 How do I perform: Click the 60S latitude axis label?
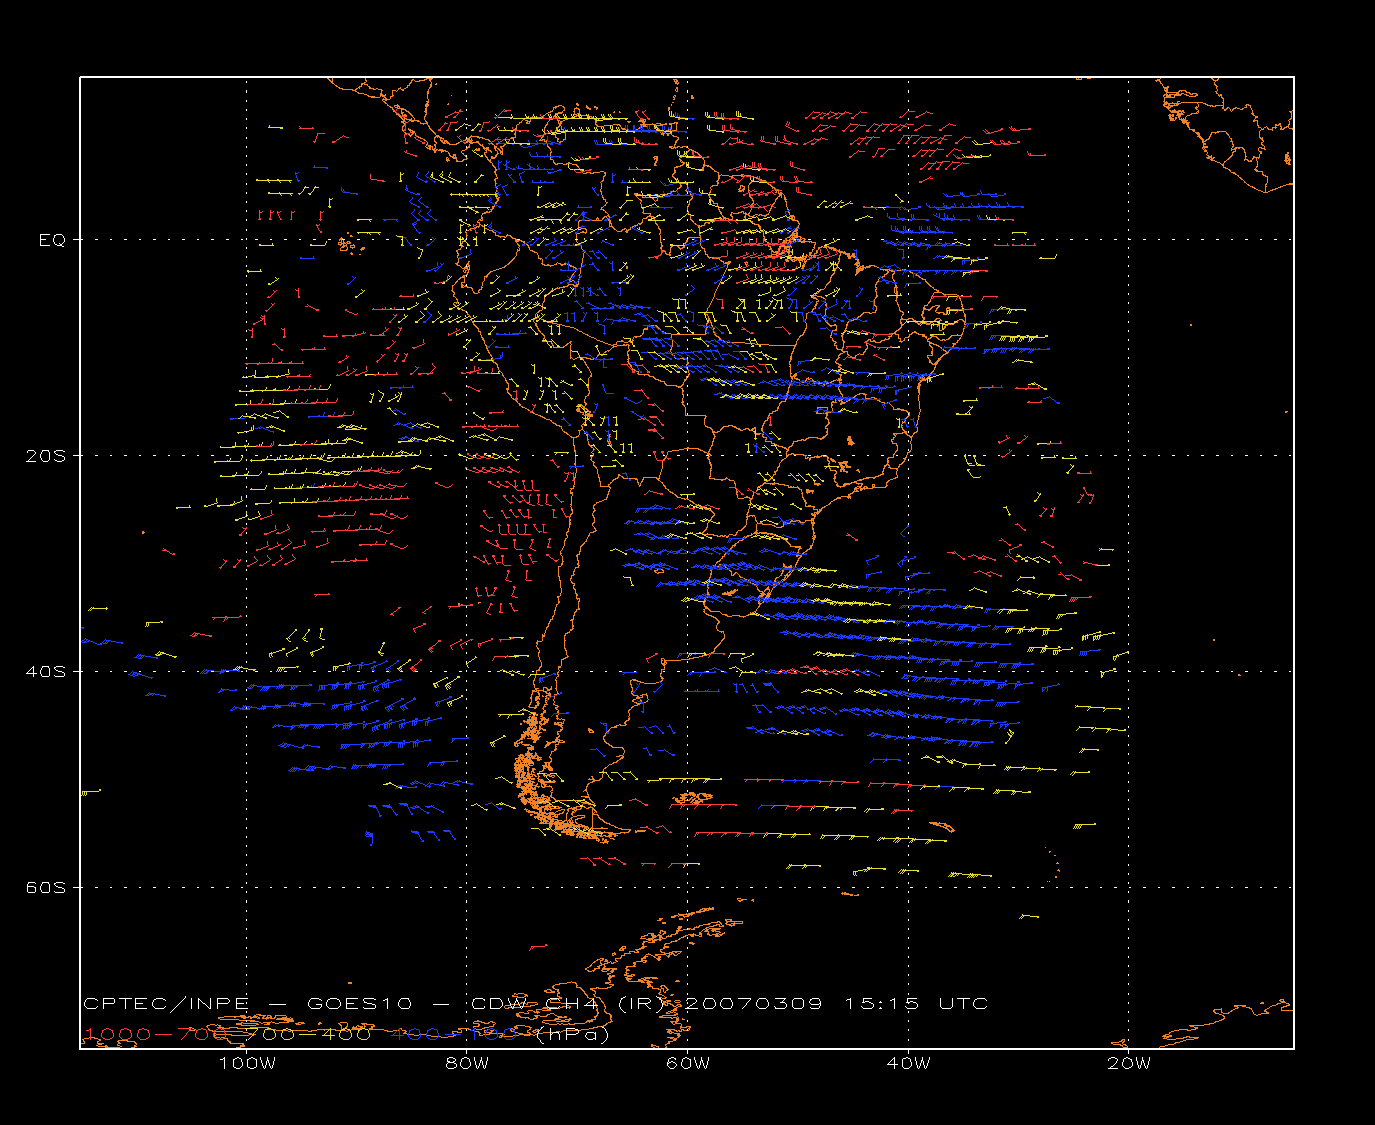click(45, 888)
